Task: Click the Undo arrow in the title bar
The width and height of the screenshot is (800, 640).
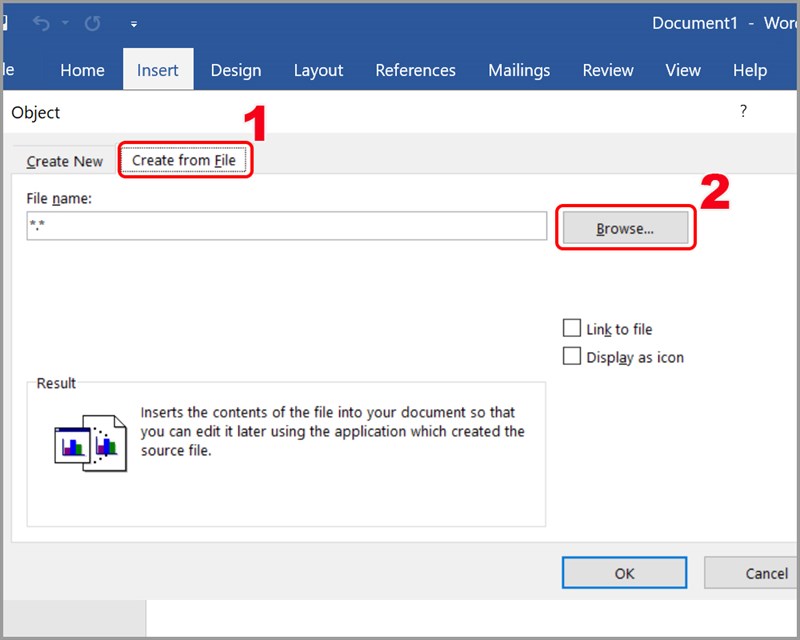Action: (x=41, y=23)
